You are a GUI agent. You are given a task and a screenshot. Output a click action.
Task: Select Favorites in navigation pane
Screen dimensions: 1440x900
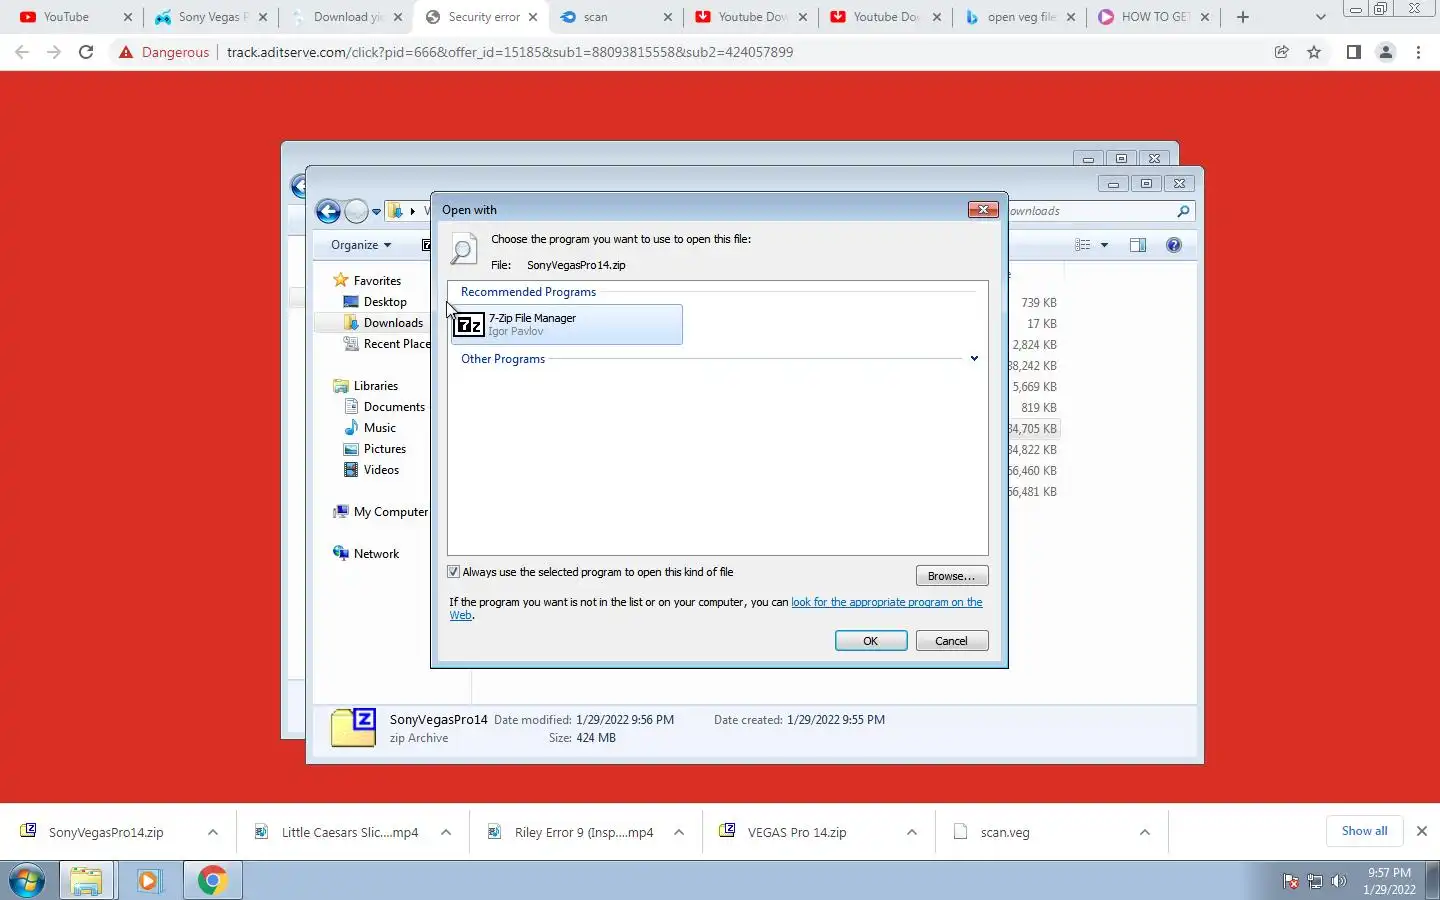coord(377,281)
